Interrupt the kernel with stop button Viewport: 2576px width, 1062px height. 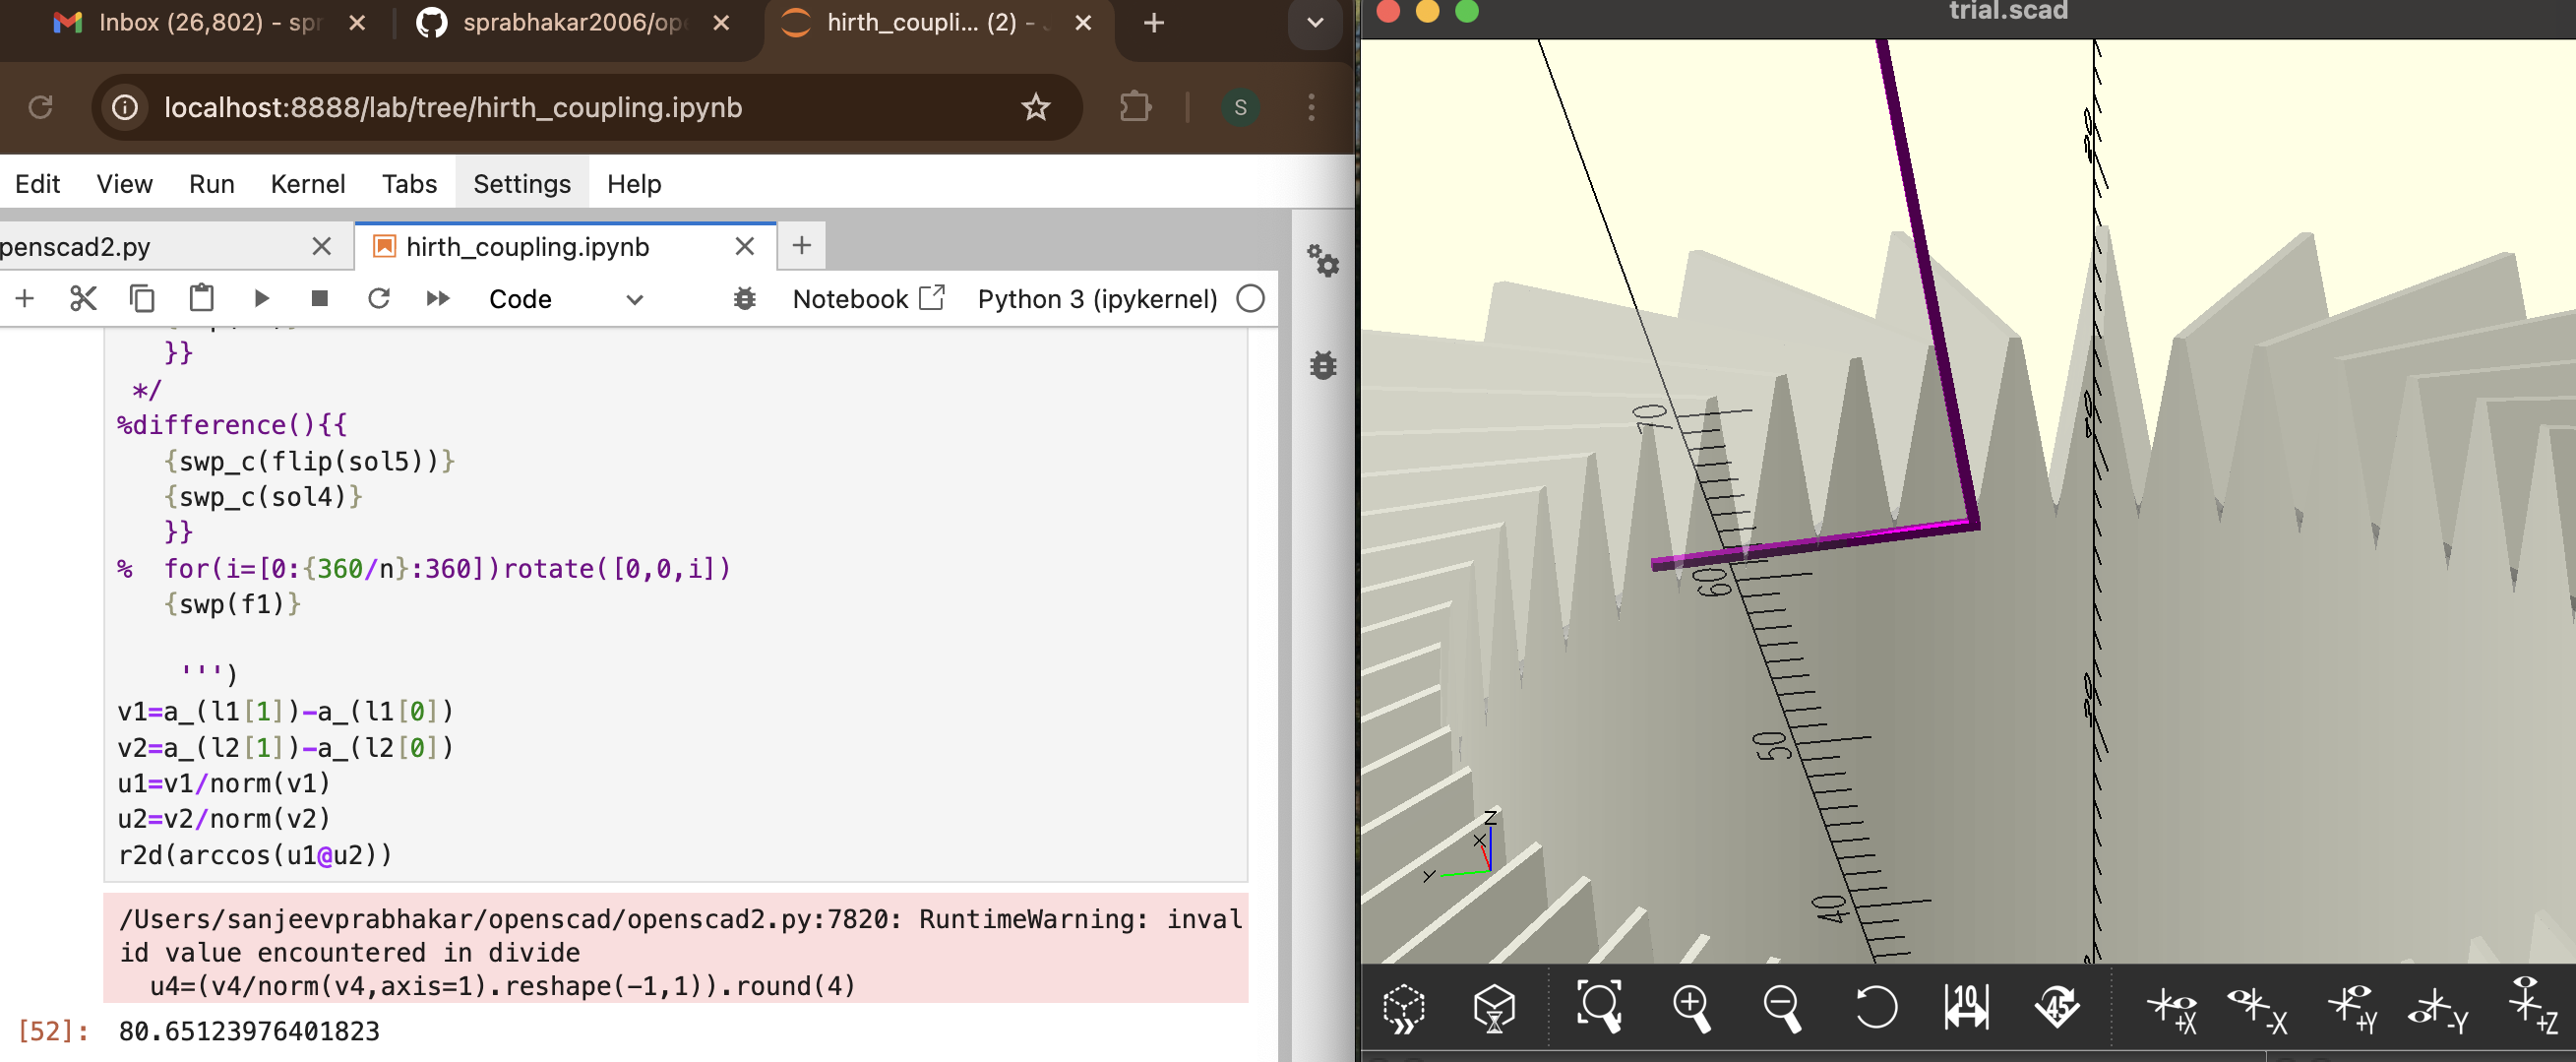[320, 298]
